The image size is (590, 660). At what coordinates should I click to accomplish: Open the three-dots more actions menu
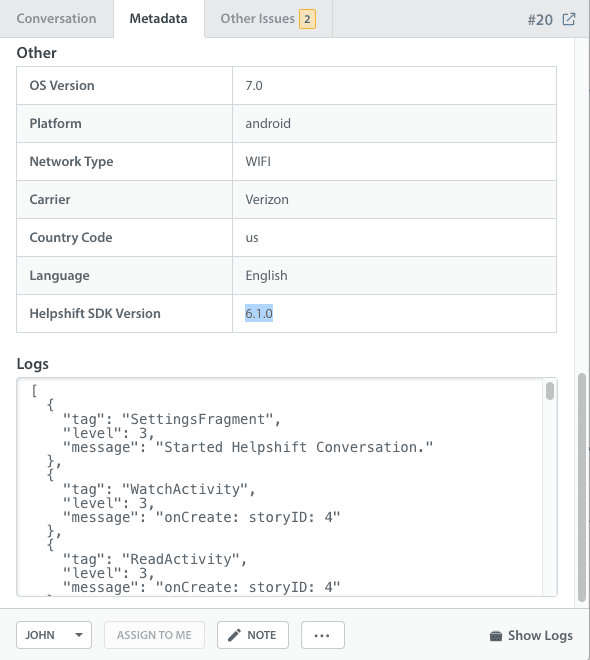(322, 635)
